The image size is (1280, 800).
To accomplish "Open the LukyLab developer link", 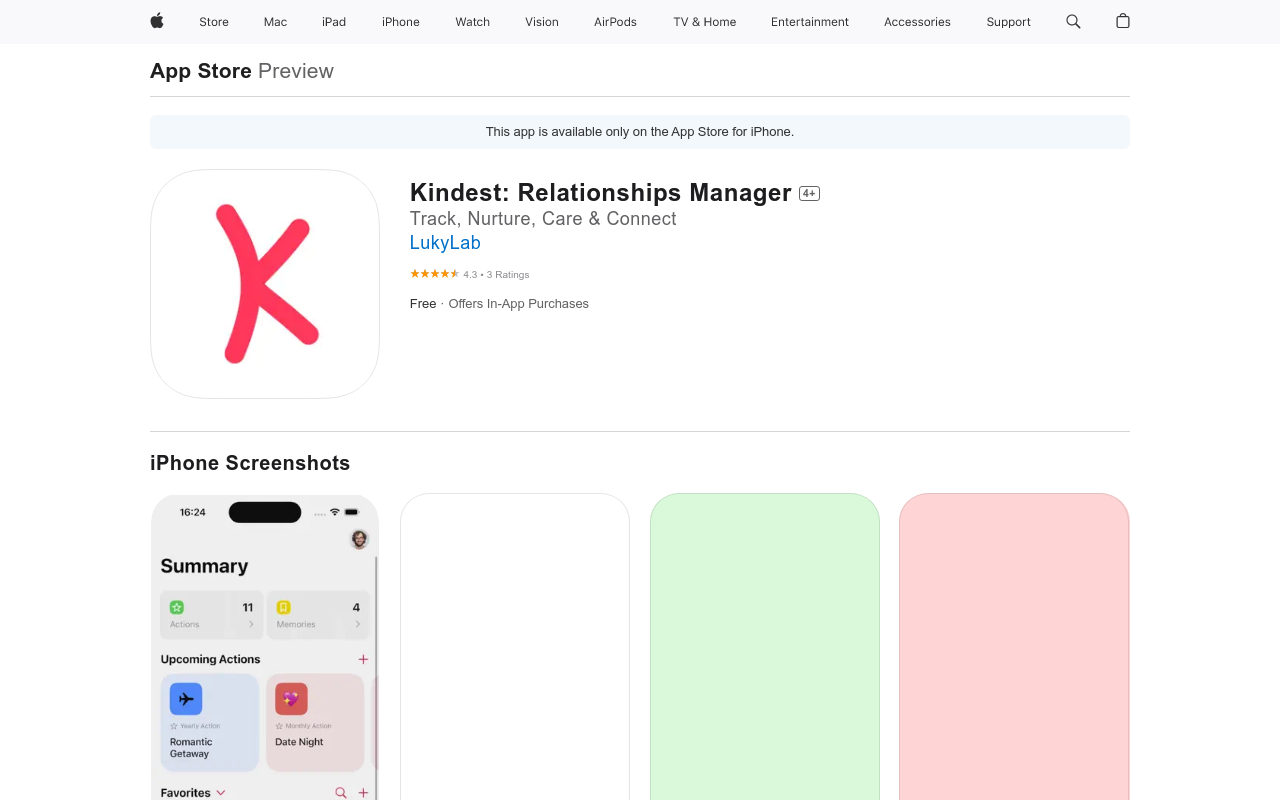I will pos(445,243).
